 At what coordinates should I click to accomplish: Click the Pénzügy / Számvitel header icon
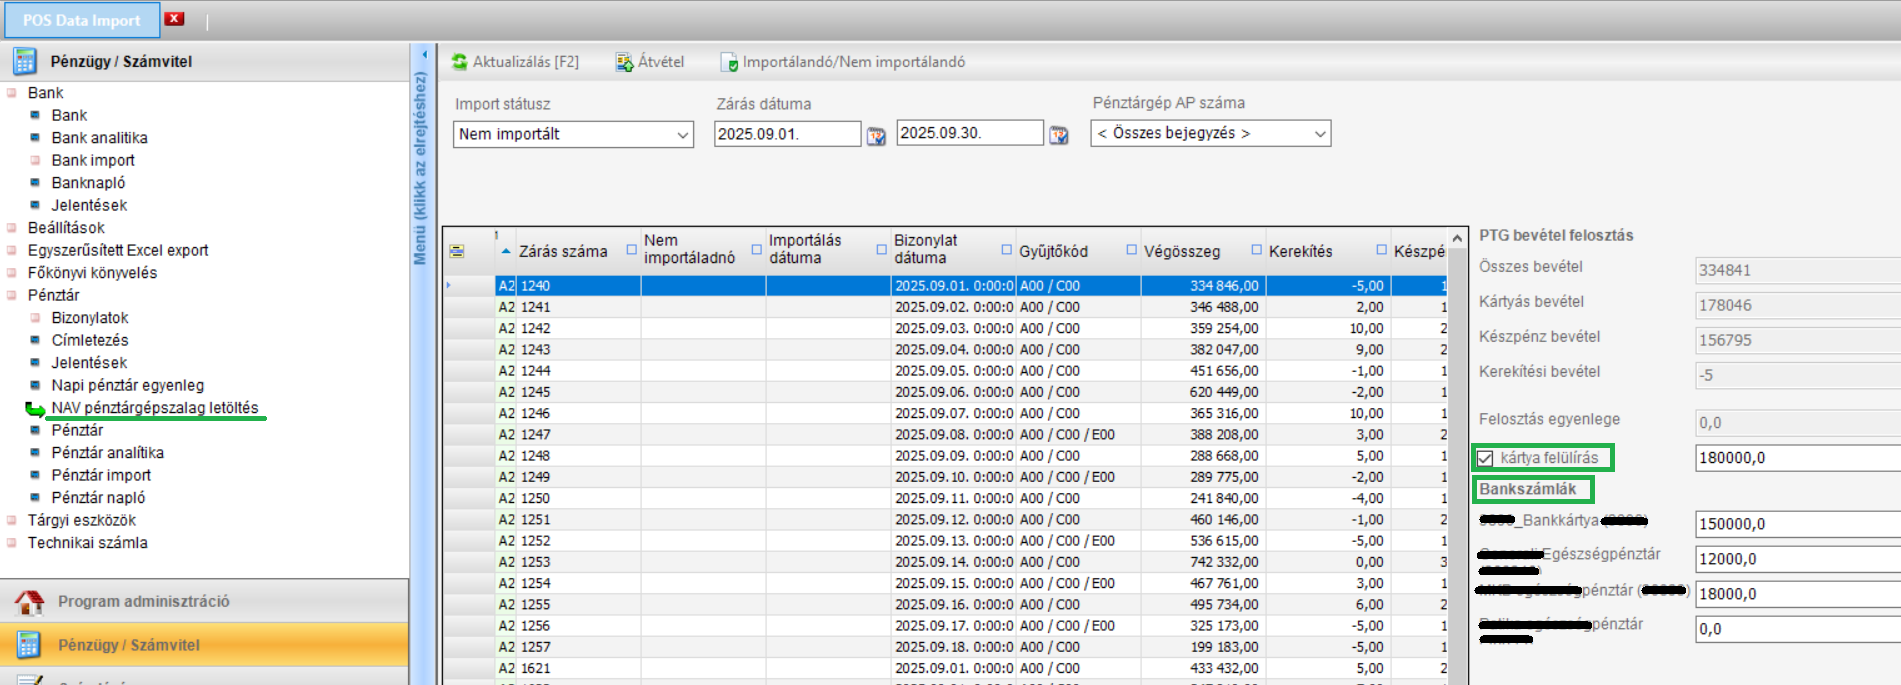(x=25, y=61)
